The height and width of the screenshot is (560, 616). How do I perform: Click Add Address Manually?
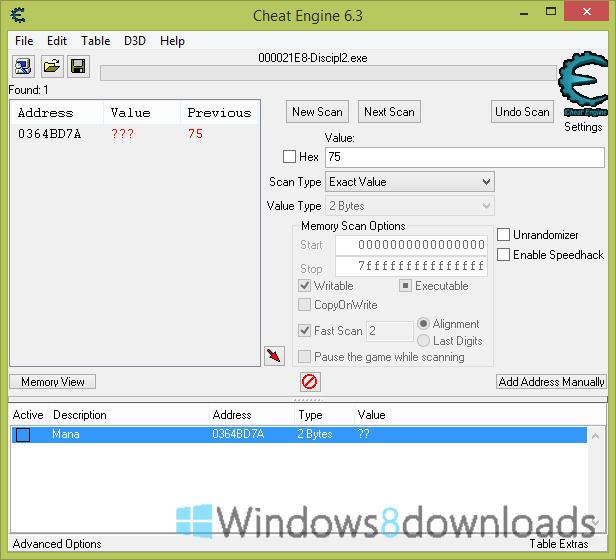(x=551, y=382)
